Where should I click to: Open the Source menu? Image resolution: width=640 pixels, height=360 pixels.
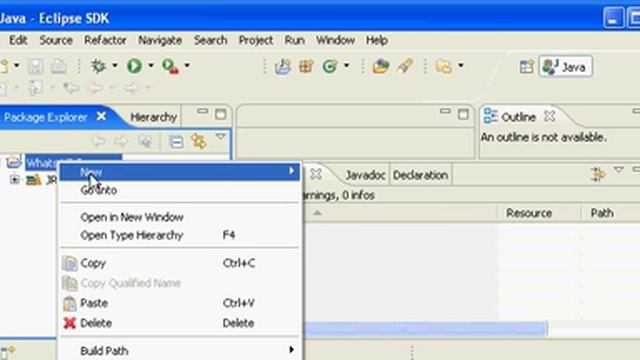tap(56, 40)
